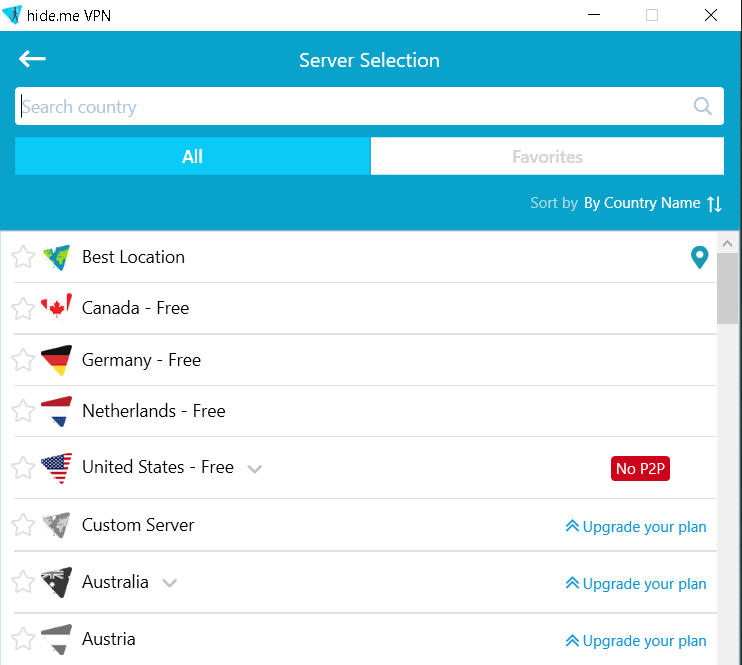Select United States - Free server
742x665 pixels.
[x=365, y=468]
